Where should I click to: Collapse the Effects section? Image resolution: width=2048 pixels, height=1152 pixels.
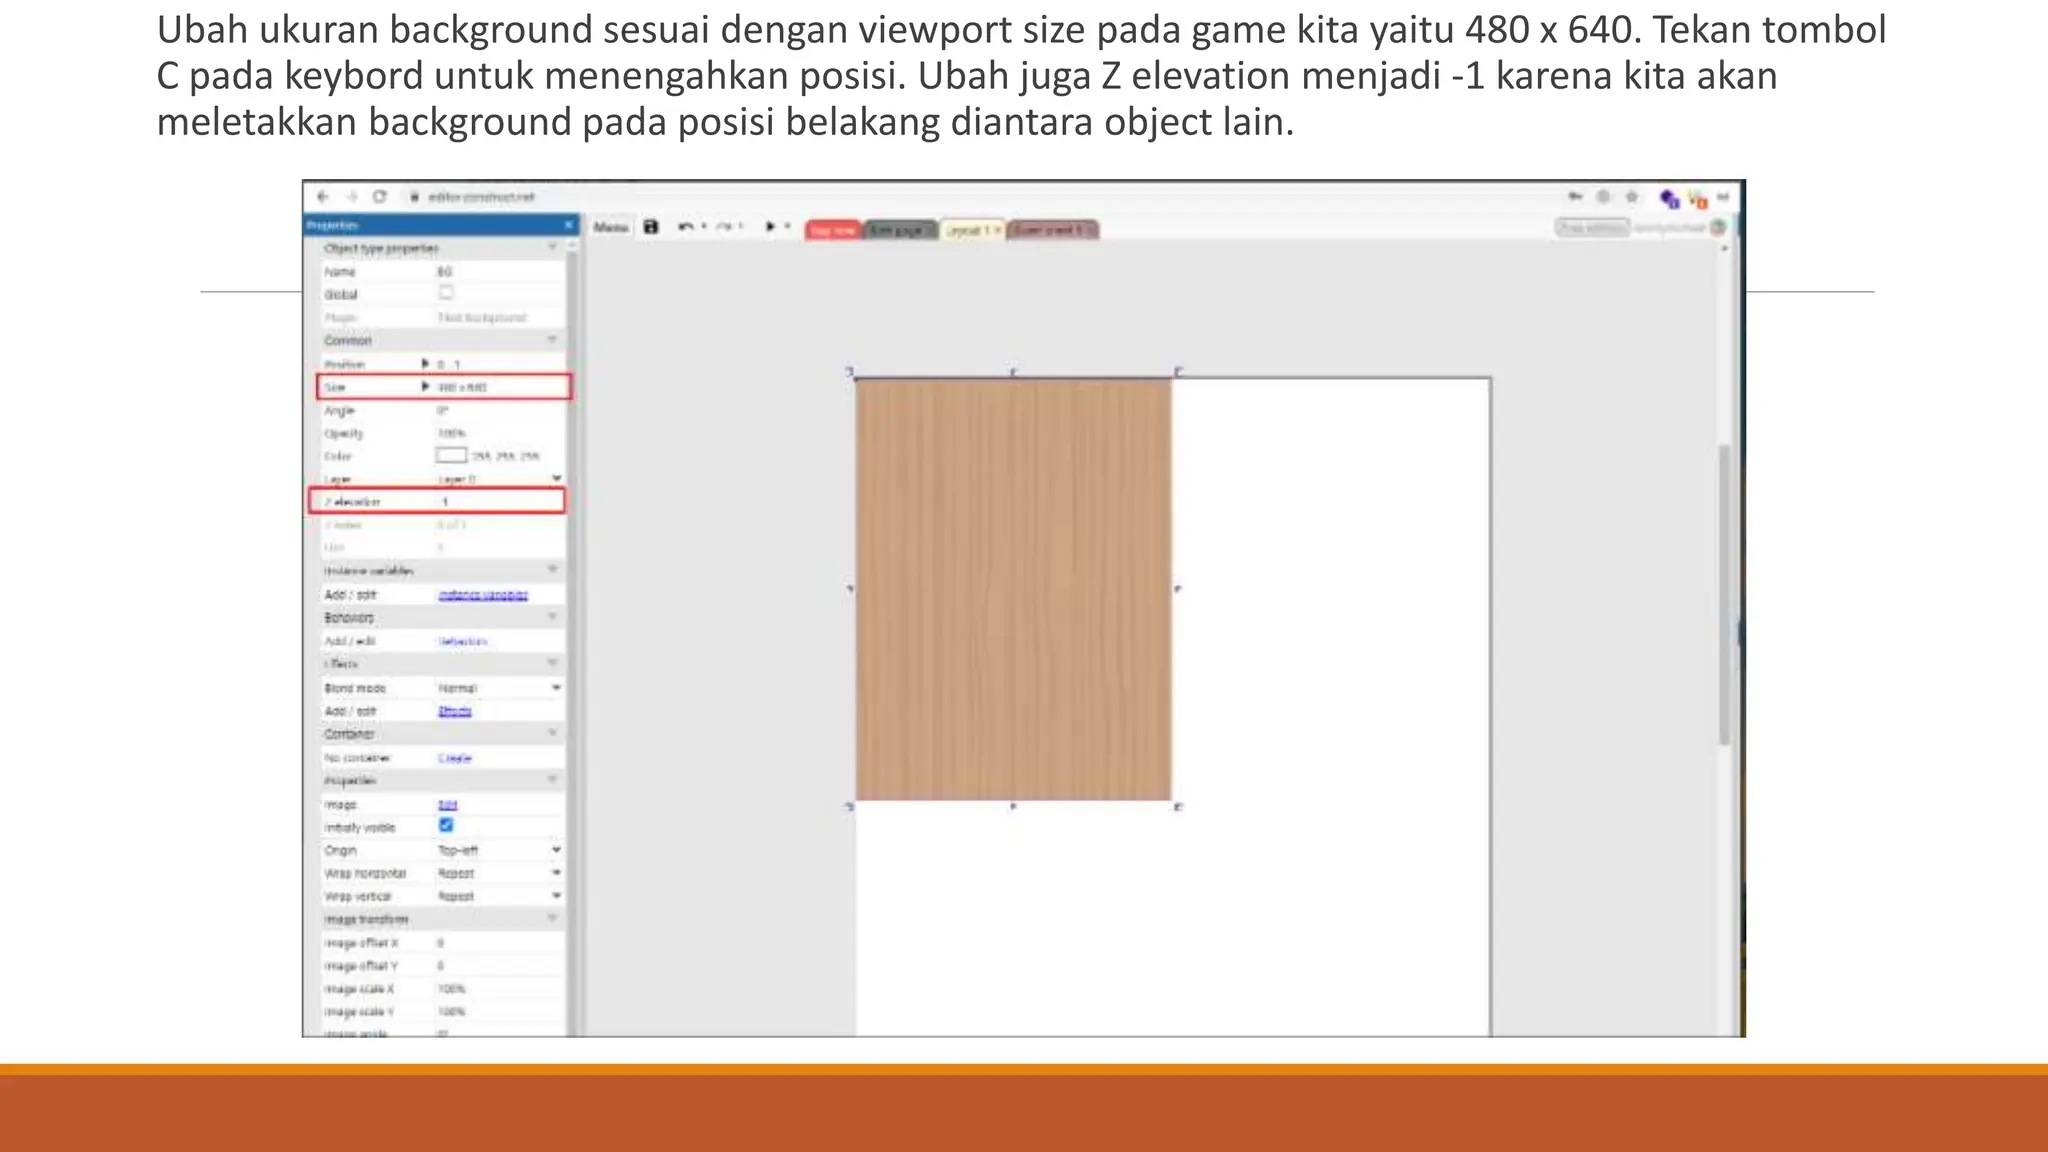point(552,663)
